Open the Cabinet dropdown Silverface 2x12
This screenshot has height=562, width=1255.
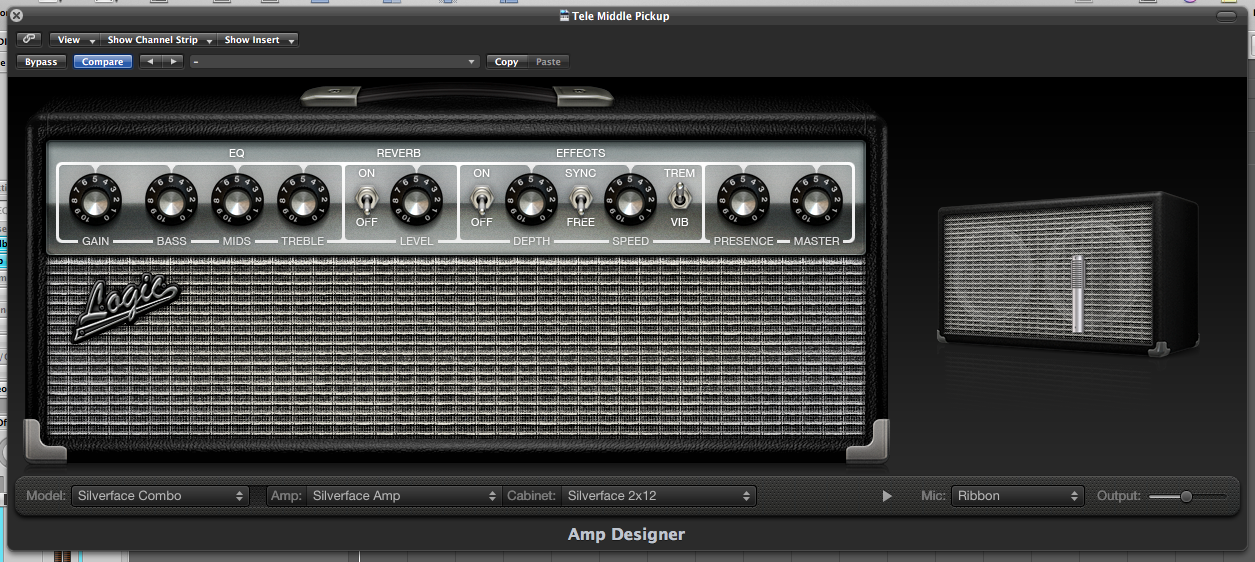point(659,496)
